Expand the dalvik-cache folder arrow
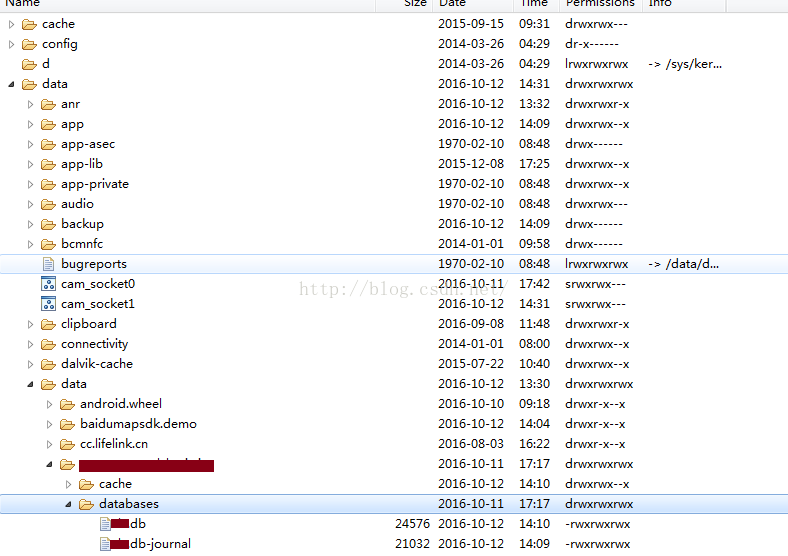This screenshot has height=556, width=788. pyautogui.click(x=30, y=364)
